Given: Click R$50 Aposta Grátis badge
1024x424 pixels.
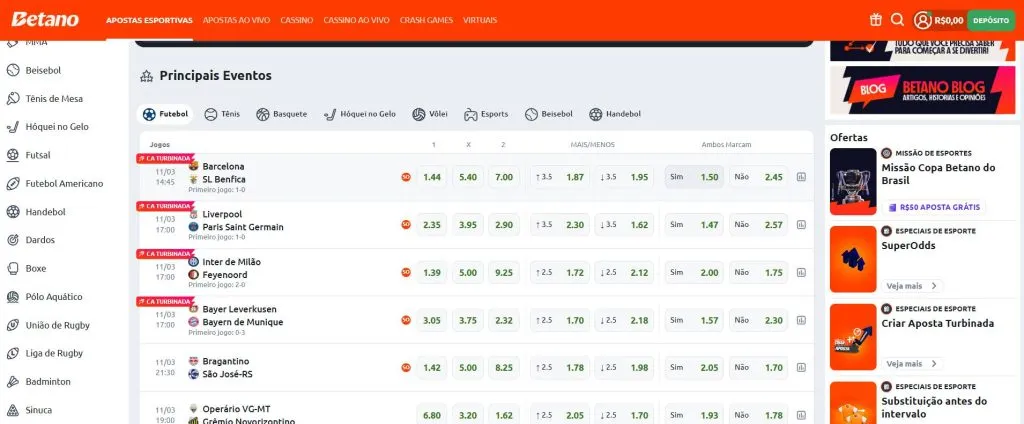Looking at the screenshot, I should (x=934, y=207).
